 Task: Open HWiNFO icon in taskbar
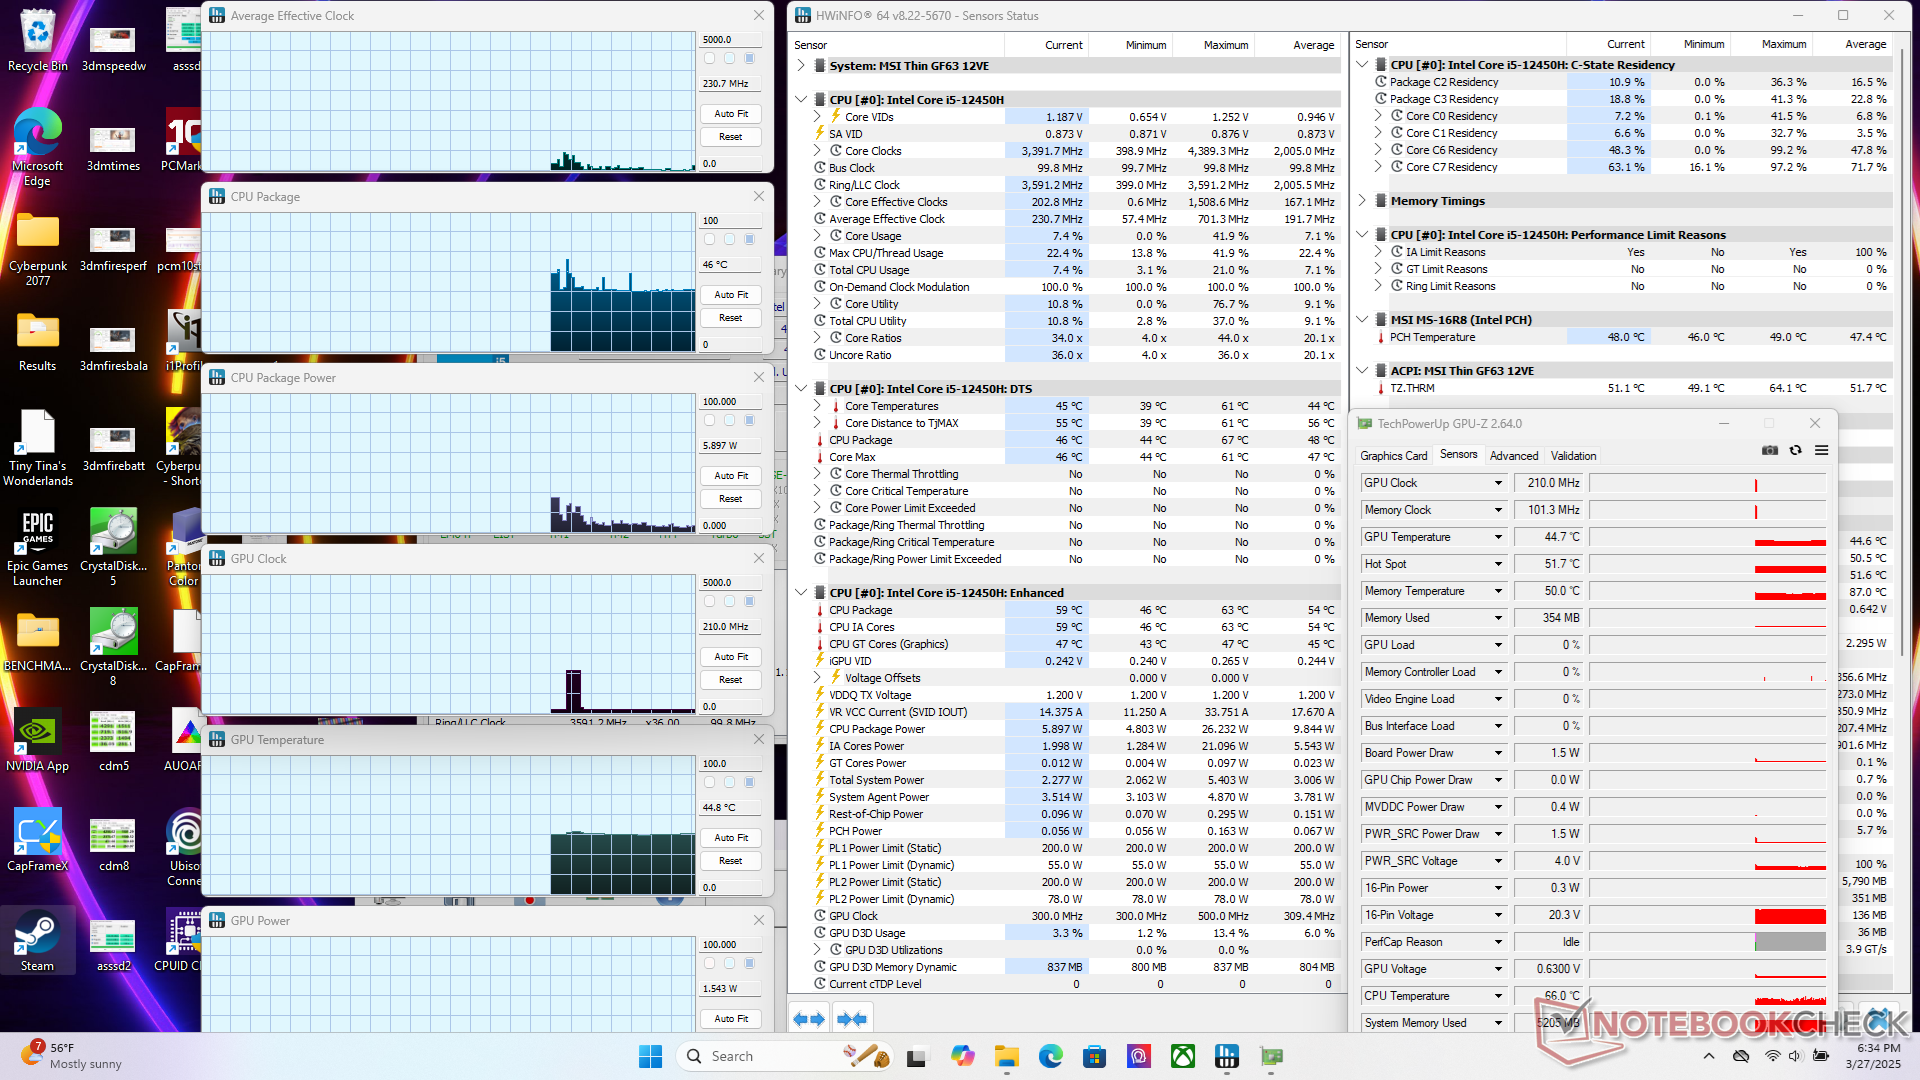click(x=1227, y=1056)
